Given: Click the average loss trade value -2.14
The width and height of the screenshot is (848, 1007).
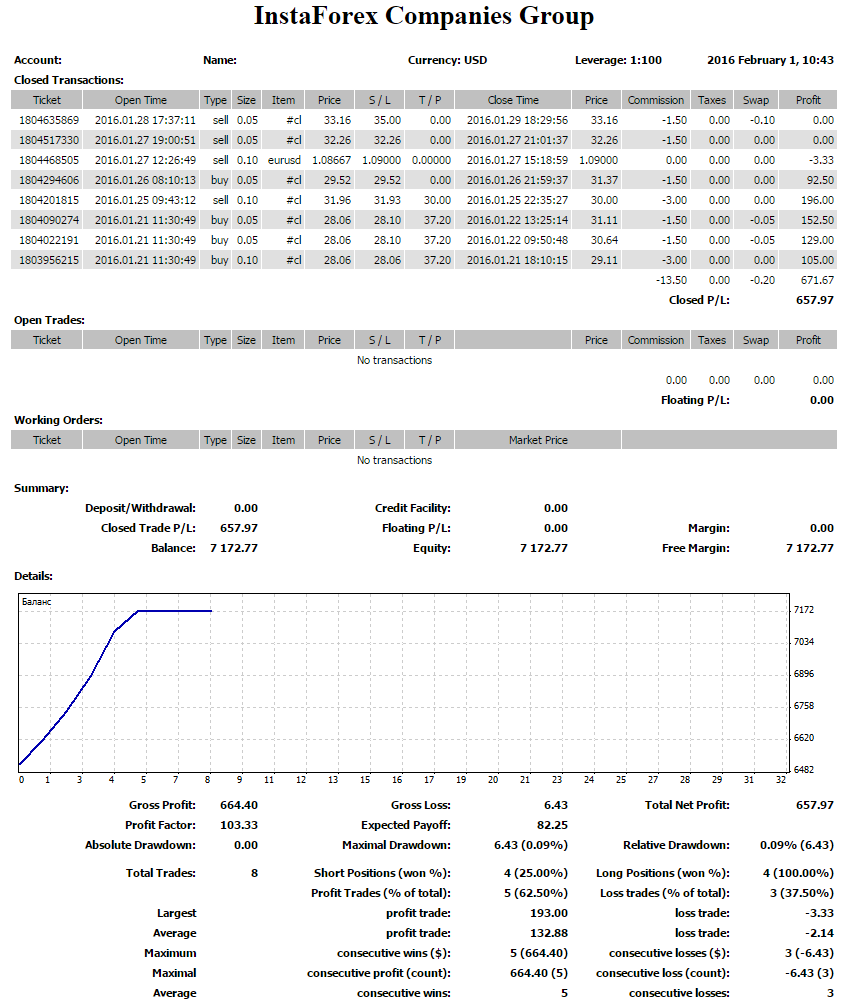Looking at the screenshot, I should pos(818,933).
